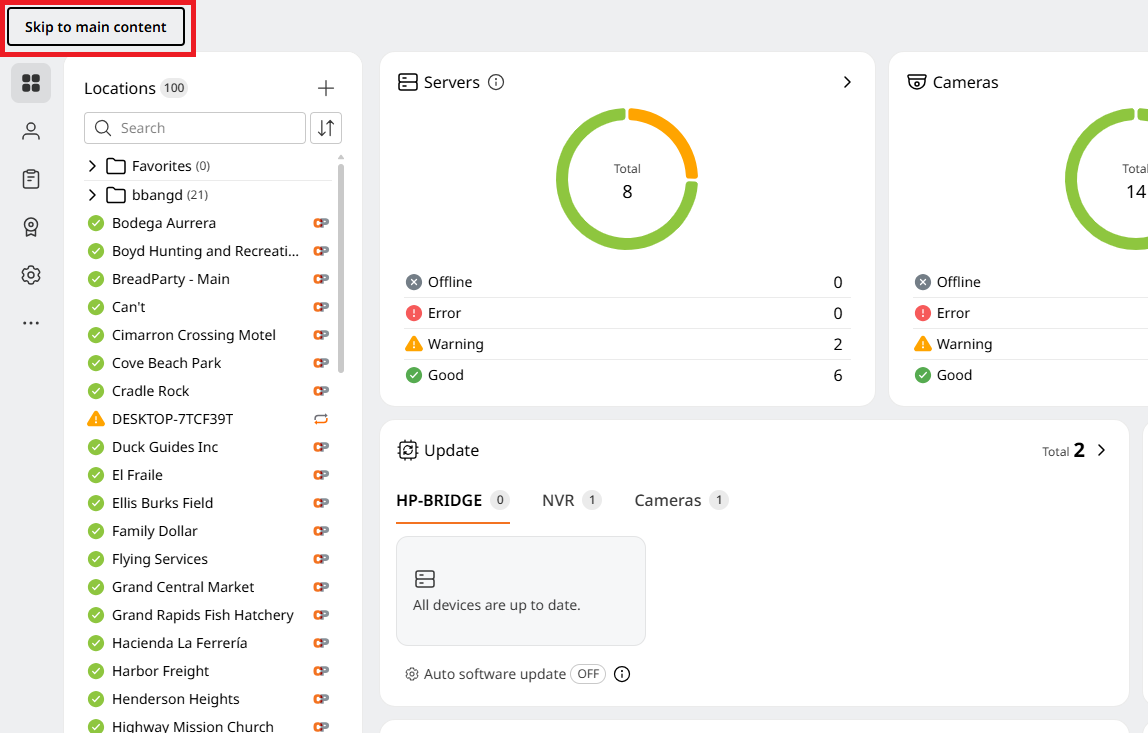Open the Update total chevron
The height and width of the screenshot is (733, 1148).
click(1101, 450)
